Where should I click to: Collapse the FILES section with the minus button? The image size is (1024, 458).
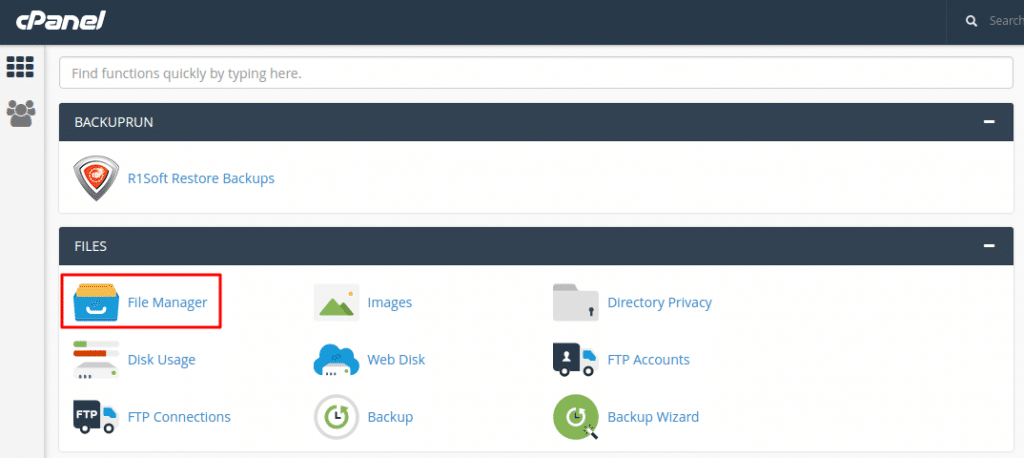tap(989, 246)
